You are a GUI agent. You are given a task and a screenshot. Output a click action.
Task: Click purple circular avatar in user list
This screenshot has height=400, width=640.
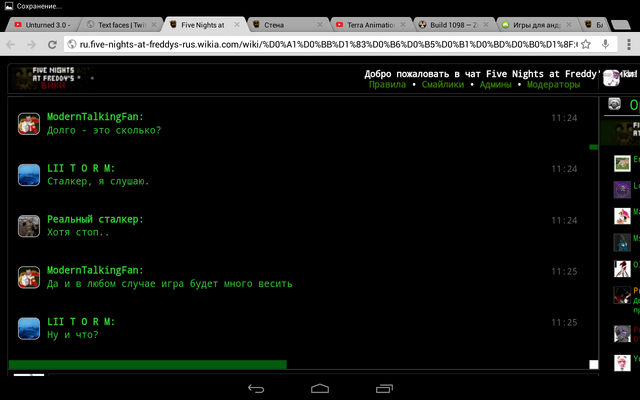[x=622, y=190]
